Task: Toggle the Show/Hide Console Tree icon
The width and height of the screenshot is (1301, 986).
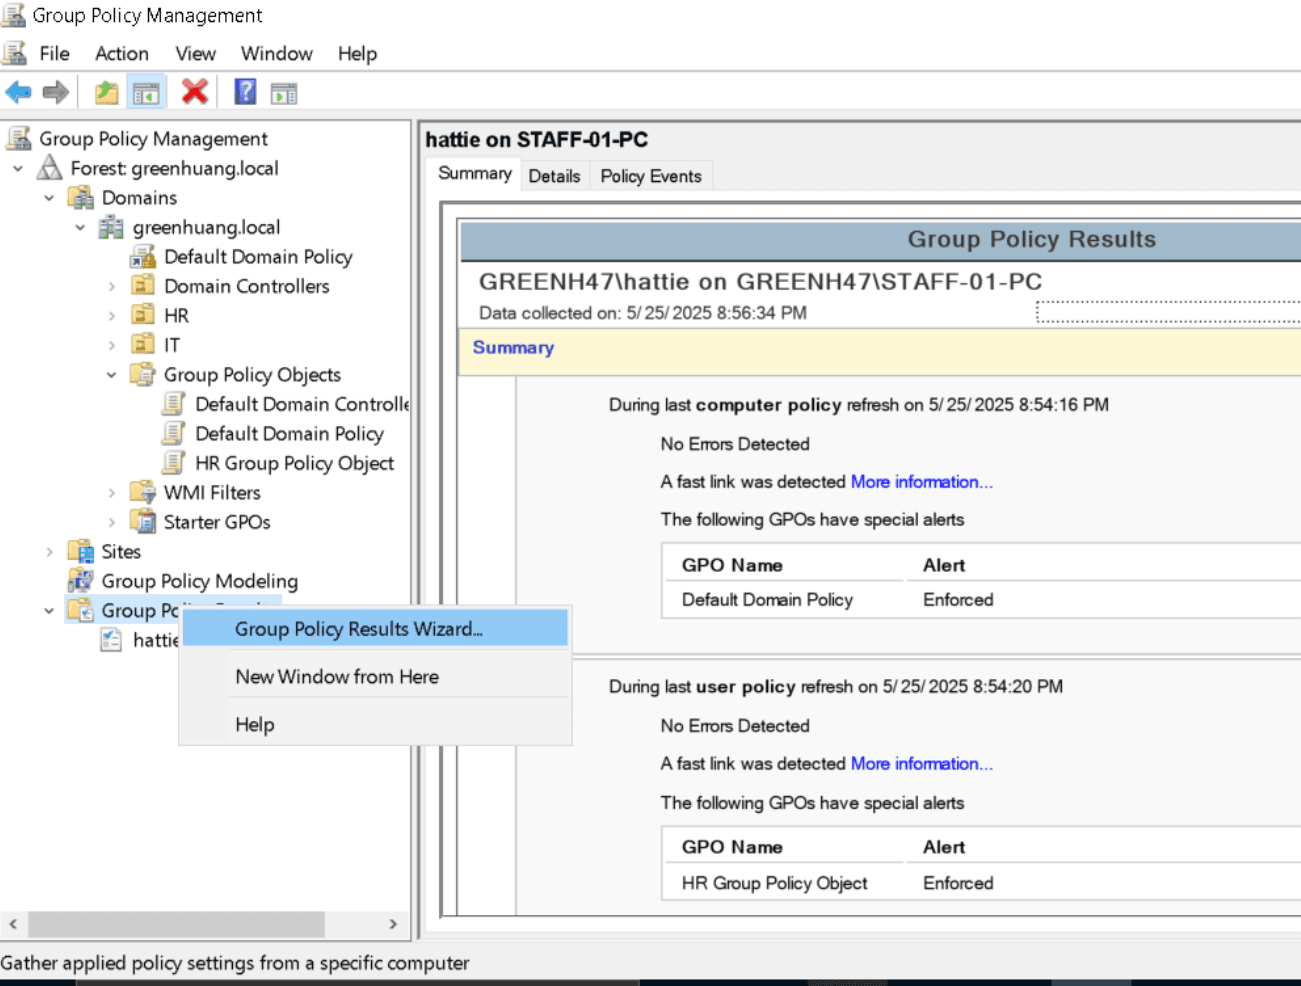Action: point(146,93)
